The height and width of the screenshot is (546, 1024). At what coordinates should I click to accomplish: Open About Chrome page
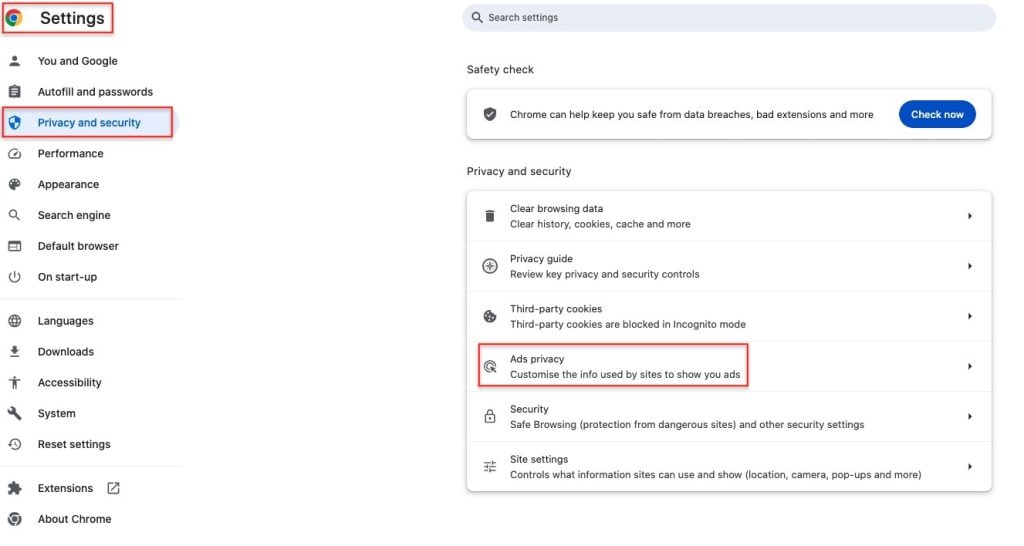(x=74, y=519)
